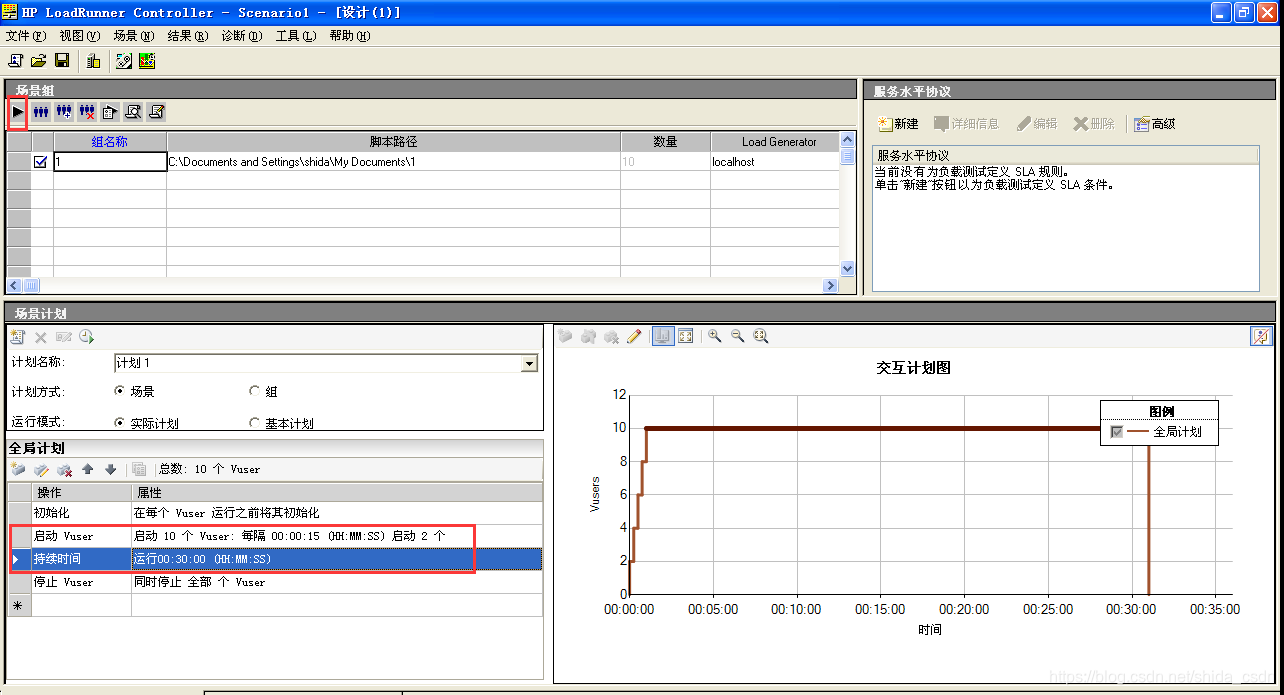
Task: Create a new schedule in 场景计划
Action: pos(18,337)
